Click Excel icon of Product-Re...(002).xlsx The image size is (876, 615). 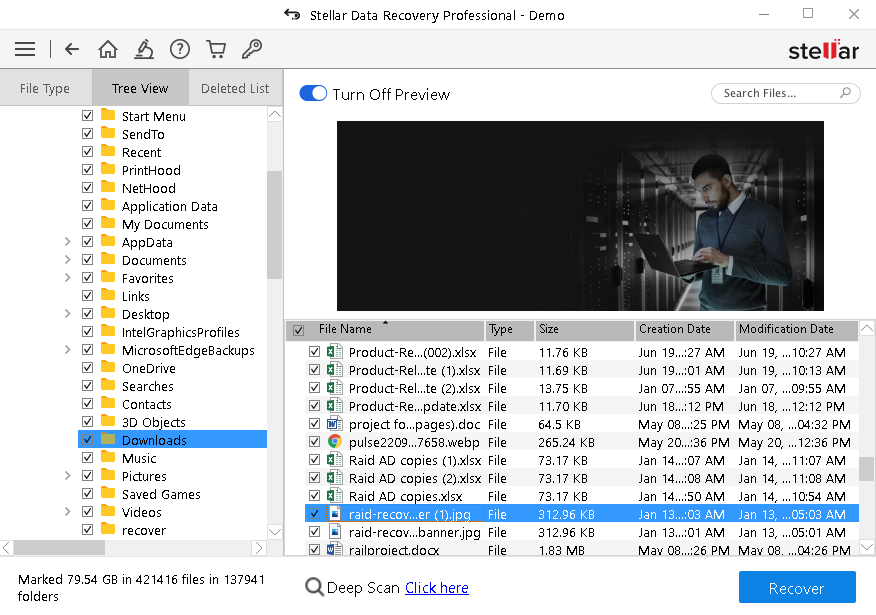point(335,352)
